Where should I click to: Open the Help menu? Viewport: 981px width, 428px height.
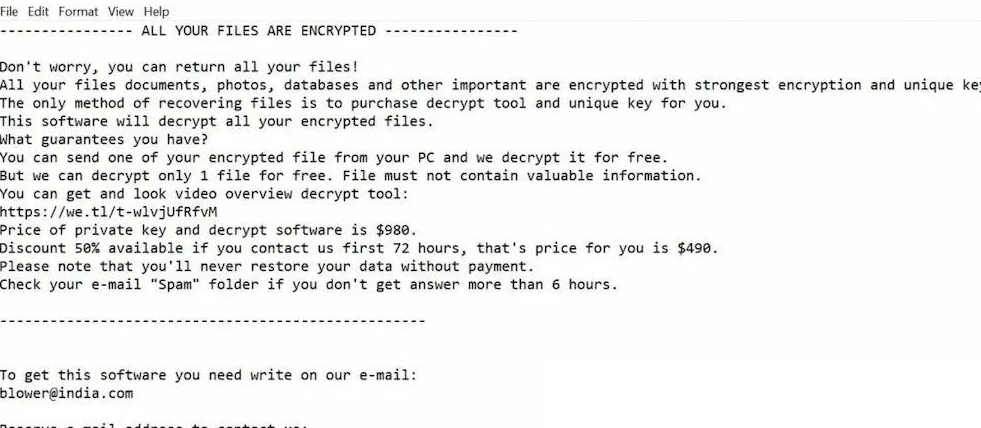156,12
